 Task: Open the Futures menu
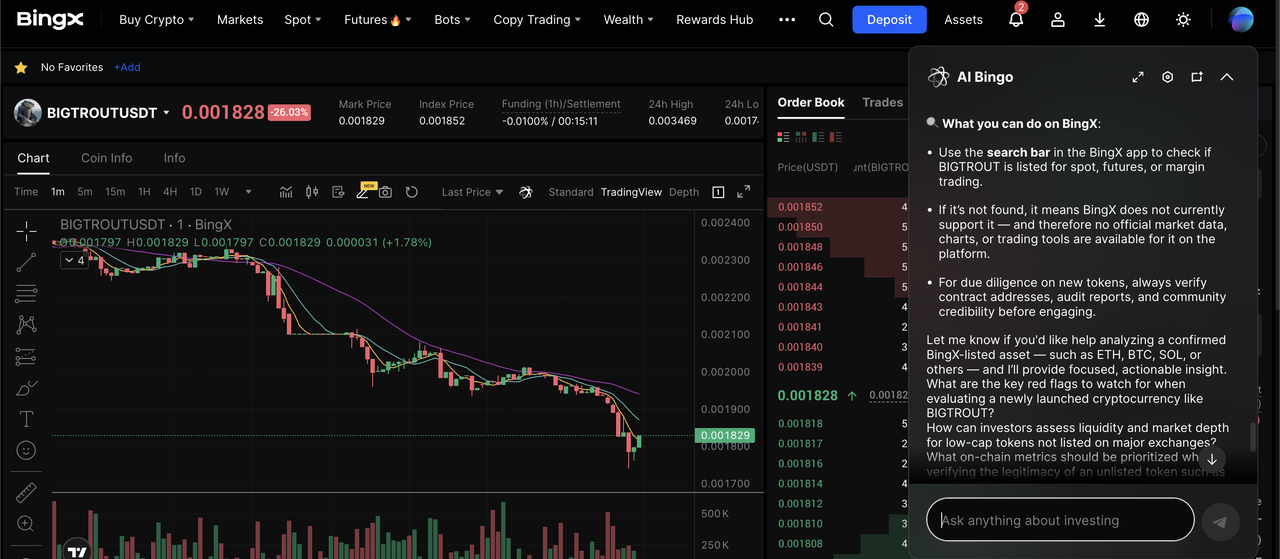(372, 20)
